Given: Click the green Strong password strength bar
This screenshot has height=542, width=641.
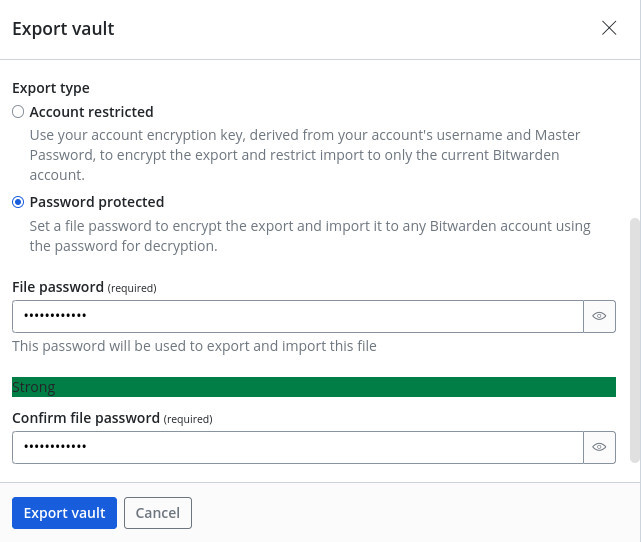Looking at the screenshot, I should pyautogui.click(x=313, y=387).
